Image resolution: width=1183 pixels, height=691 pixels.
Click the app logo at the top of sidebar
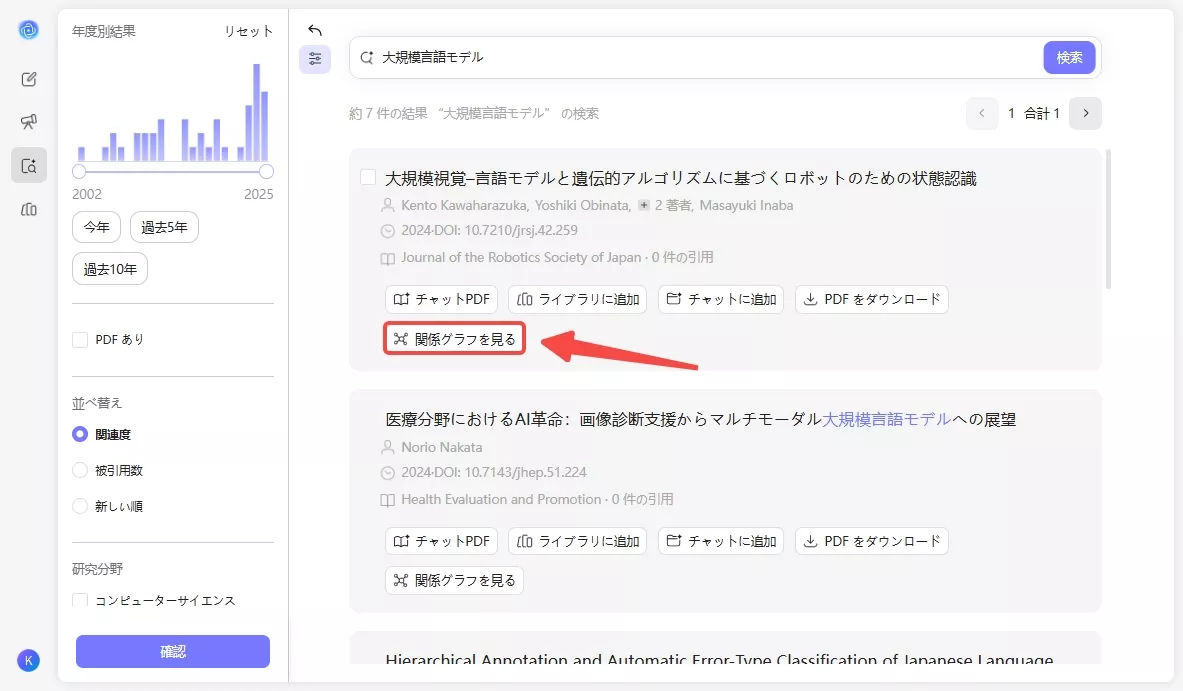click(x=29, y=29)
